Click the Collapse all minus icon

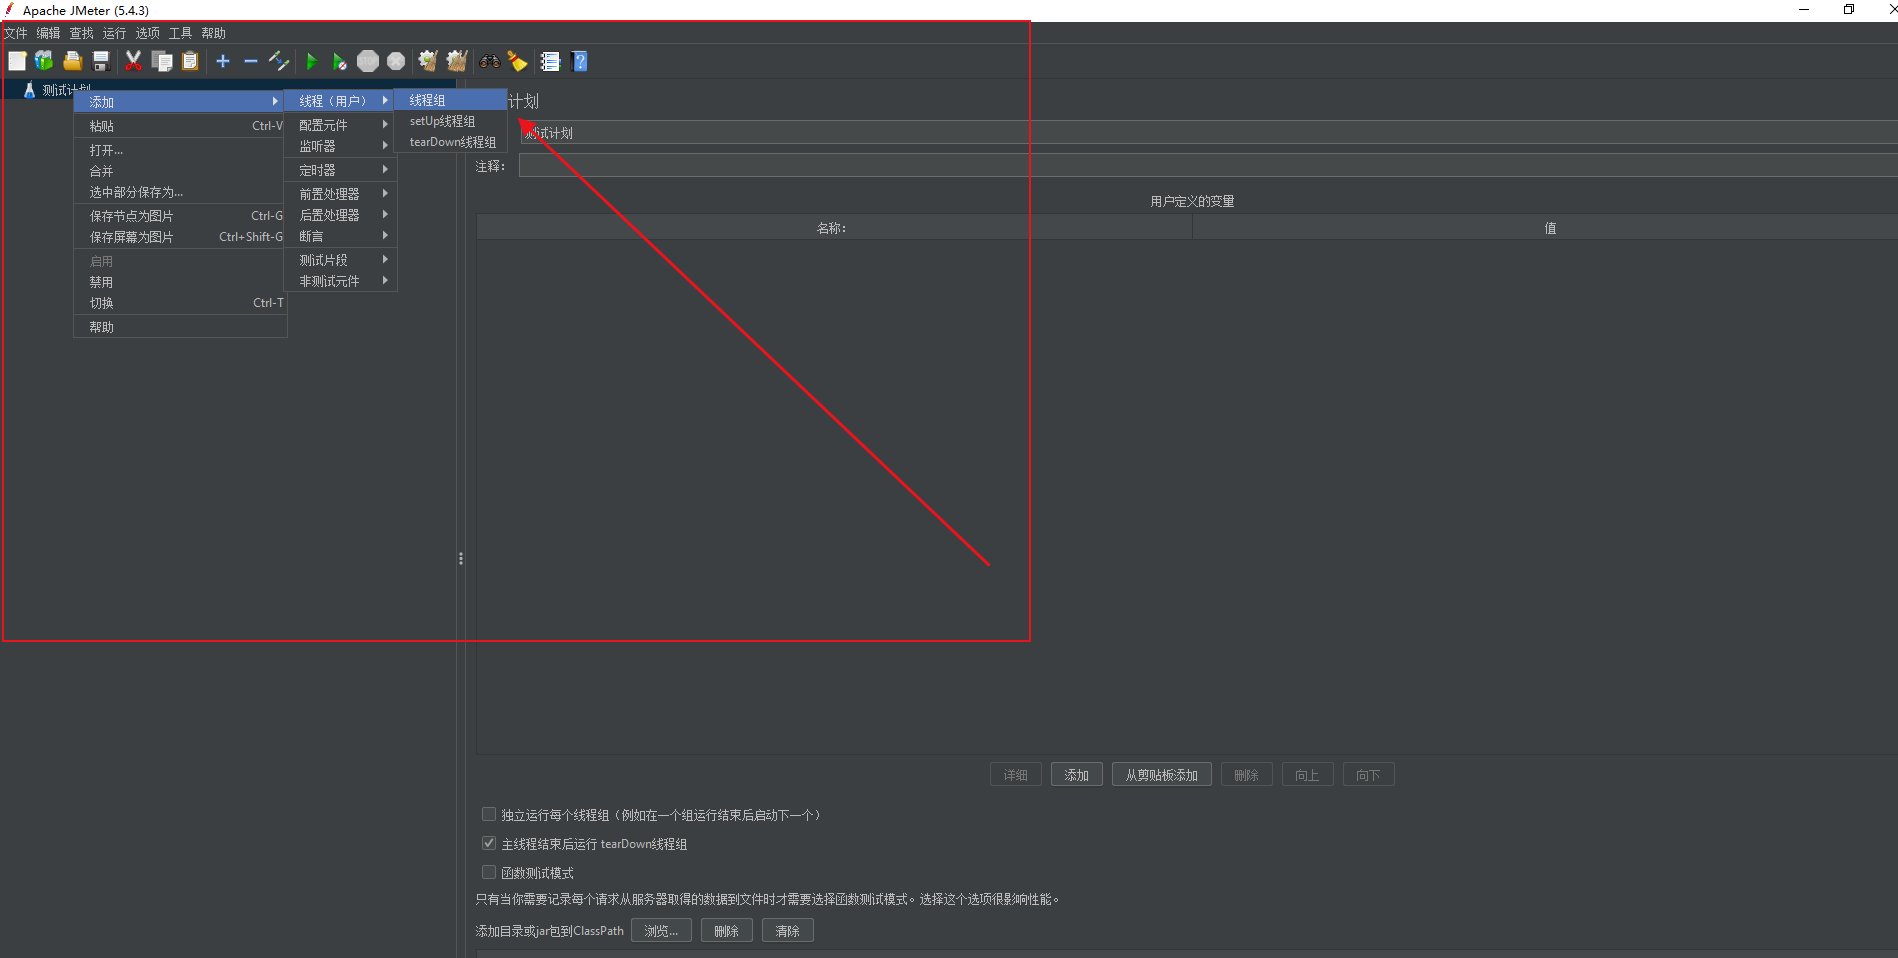pos(251,61)
